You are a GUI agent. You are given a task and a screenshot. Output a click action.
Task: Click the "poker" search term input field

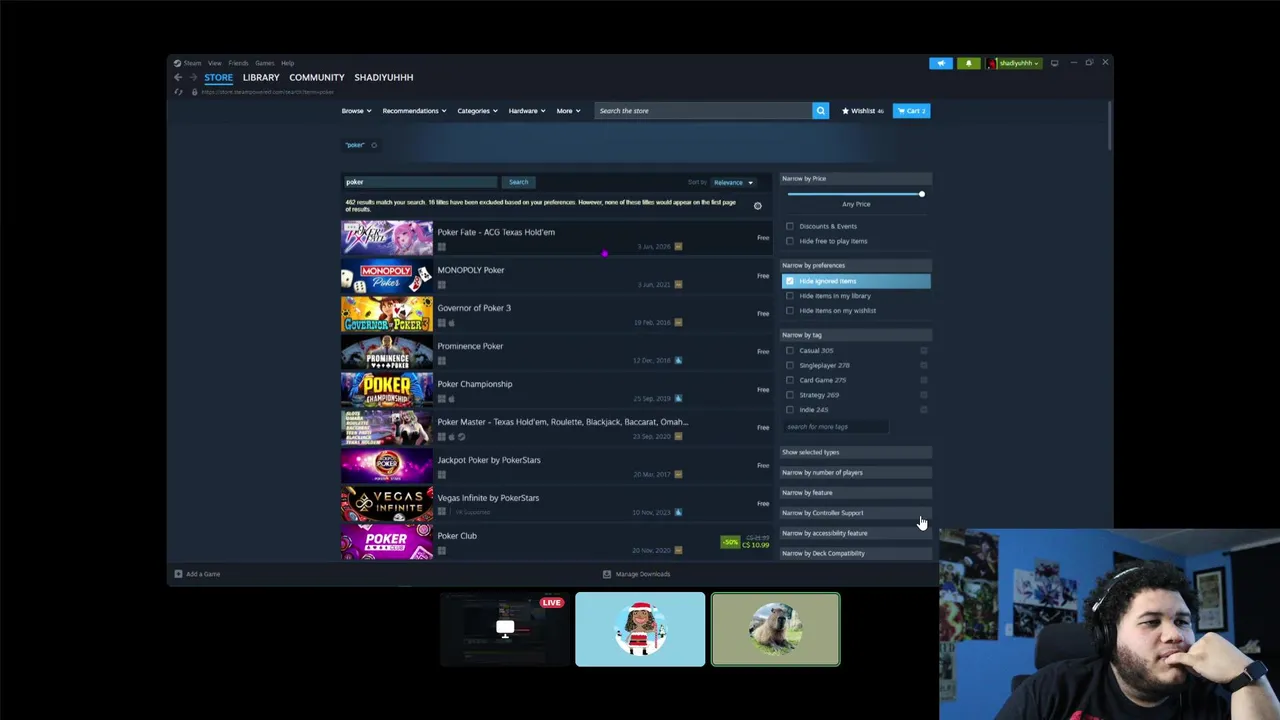coord(419,182)
